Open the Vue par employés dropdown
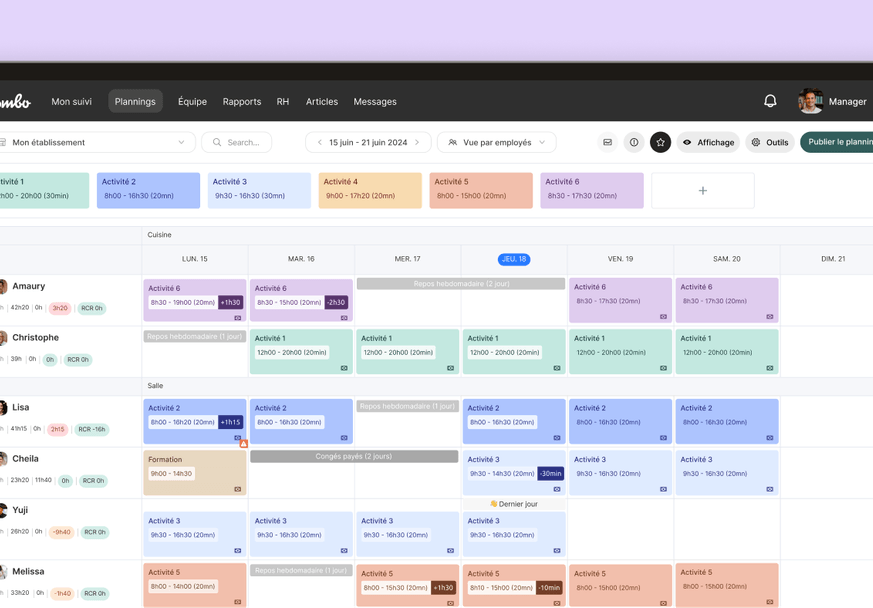 click(x=496, y=142)
